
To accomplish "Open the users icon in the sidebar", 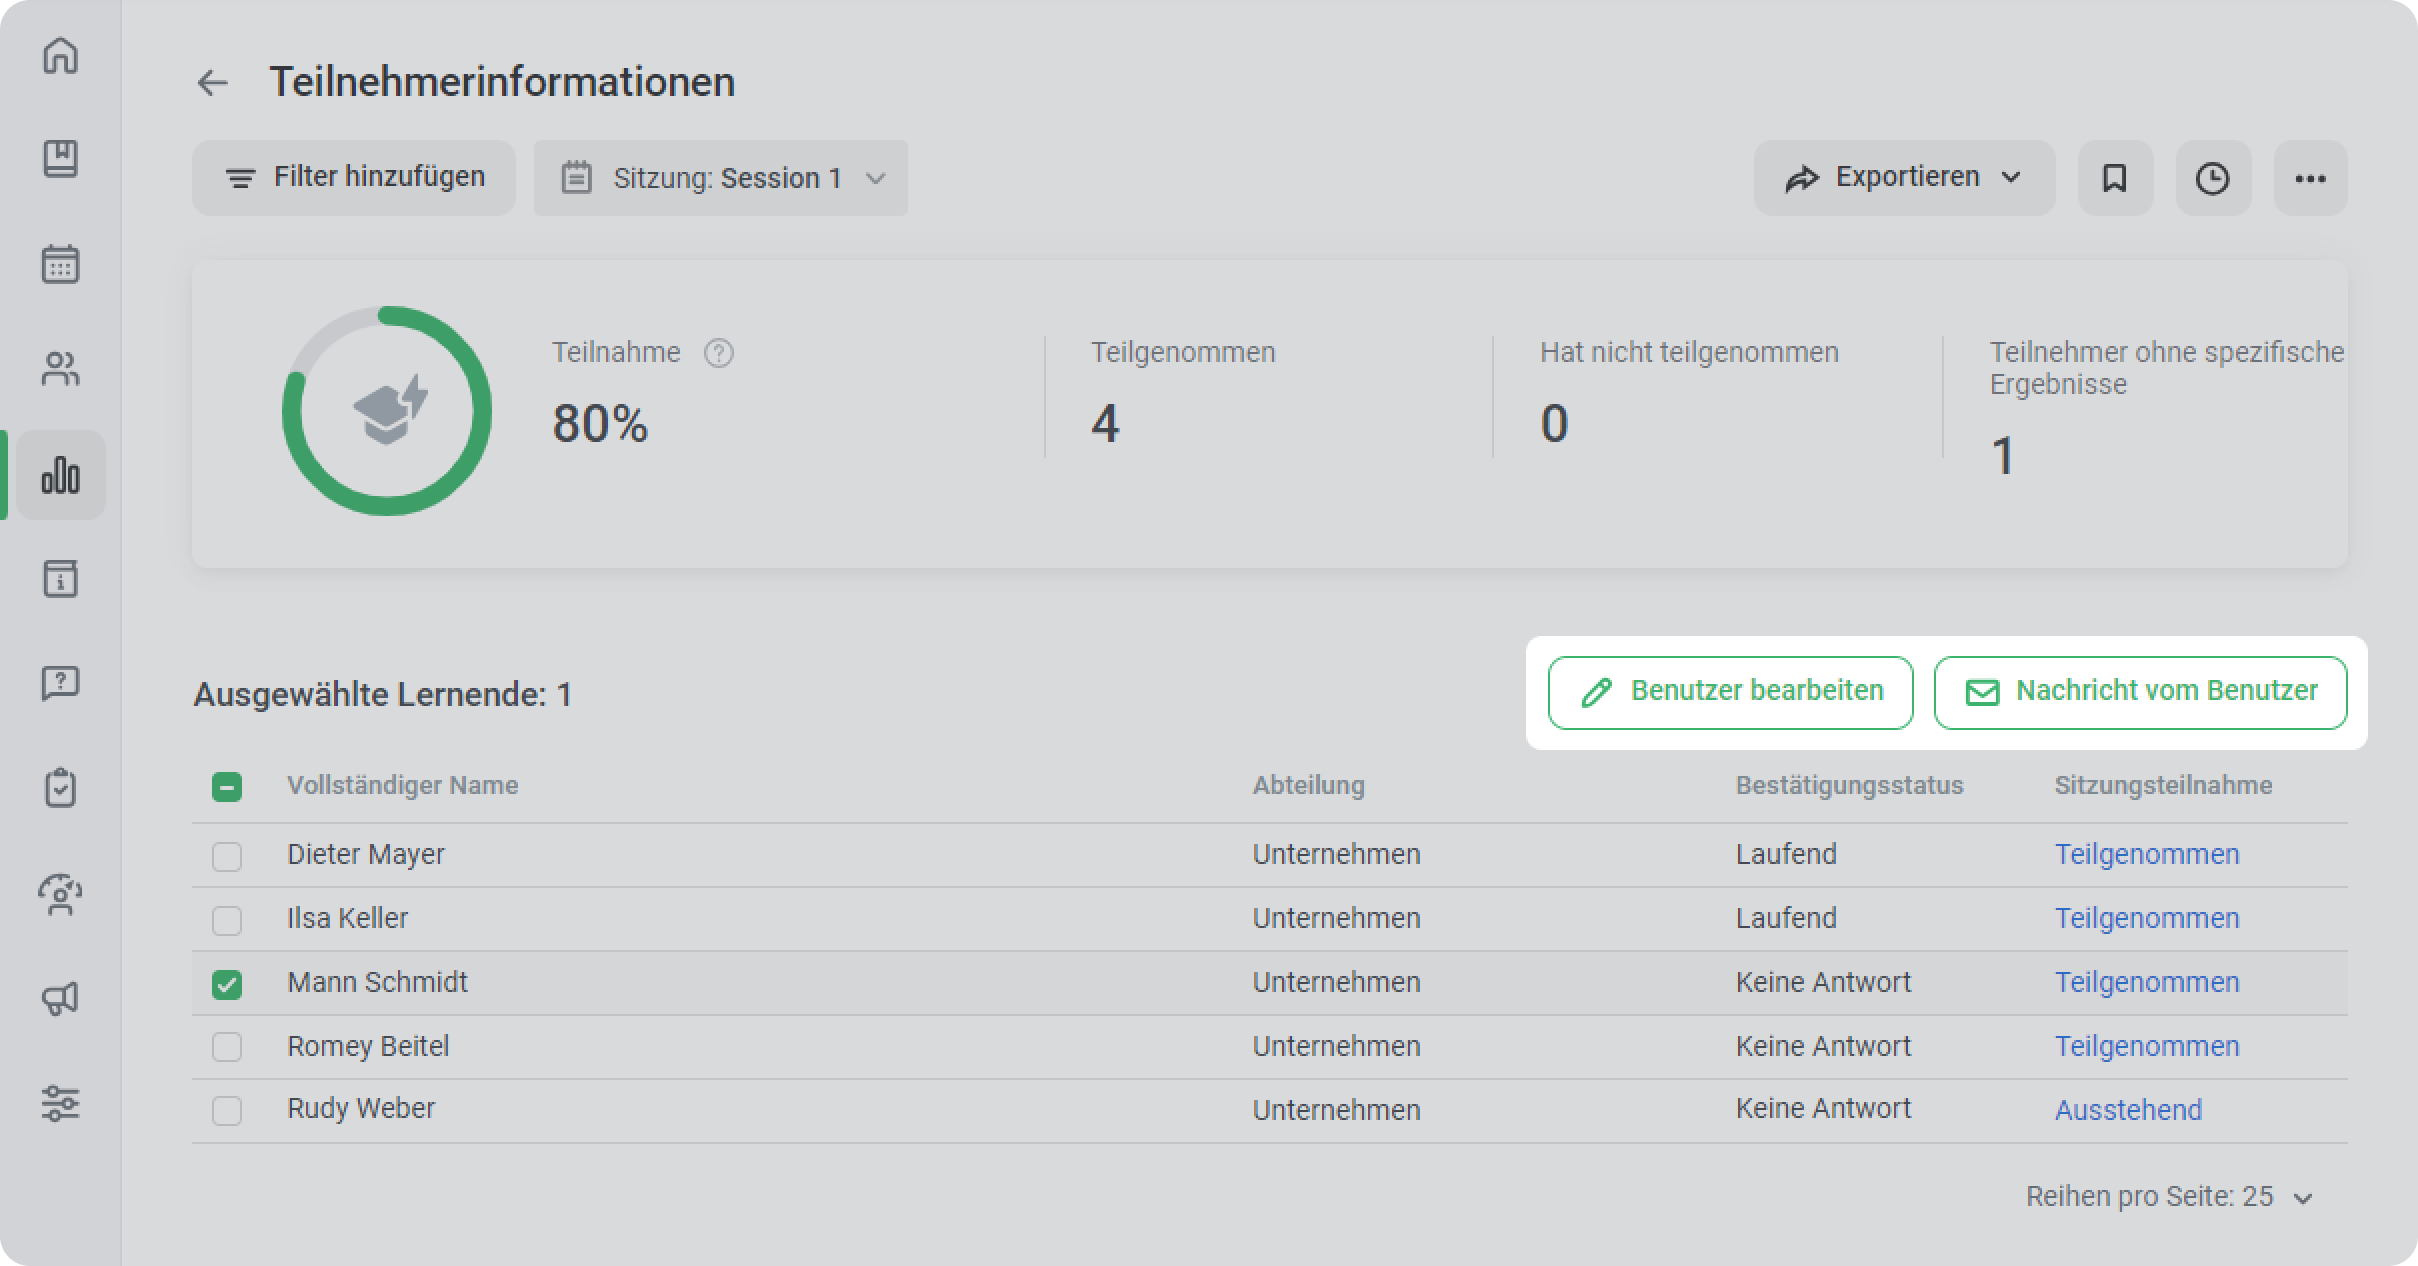I will pyautogui.click(x=60, y=369).
